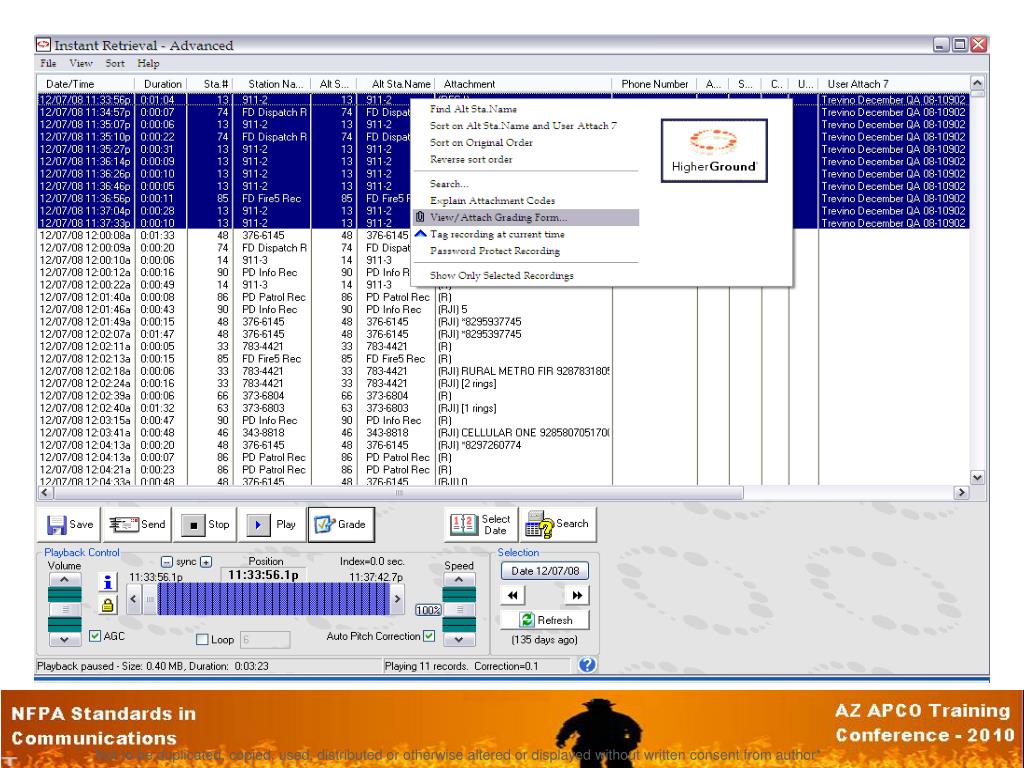The width and height of the screenshot is (1024, 768).
Task: Open the Search calendar-question button
Action: coord(558,524)
